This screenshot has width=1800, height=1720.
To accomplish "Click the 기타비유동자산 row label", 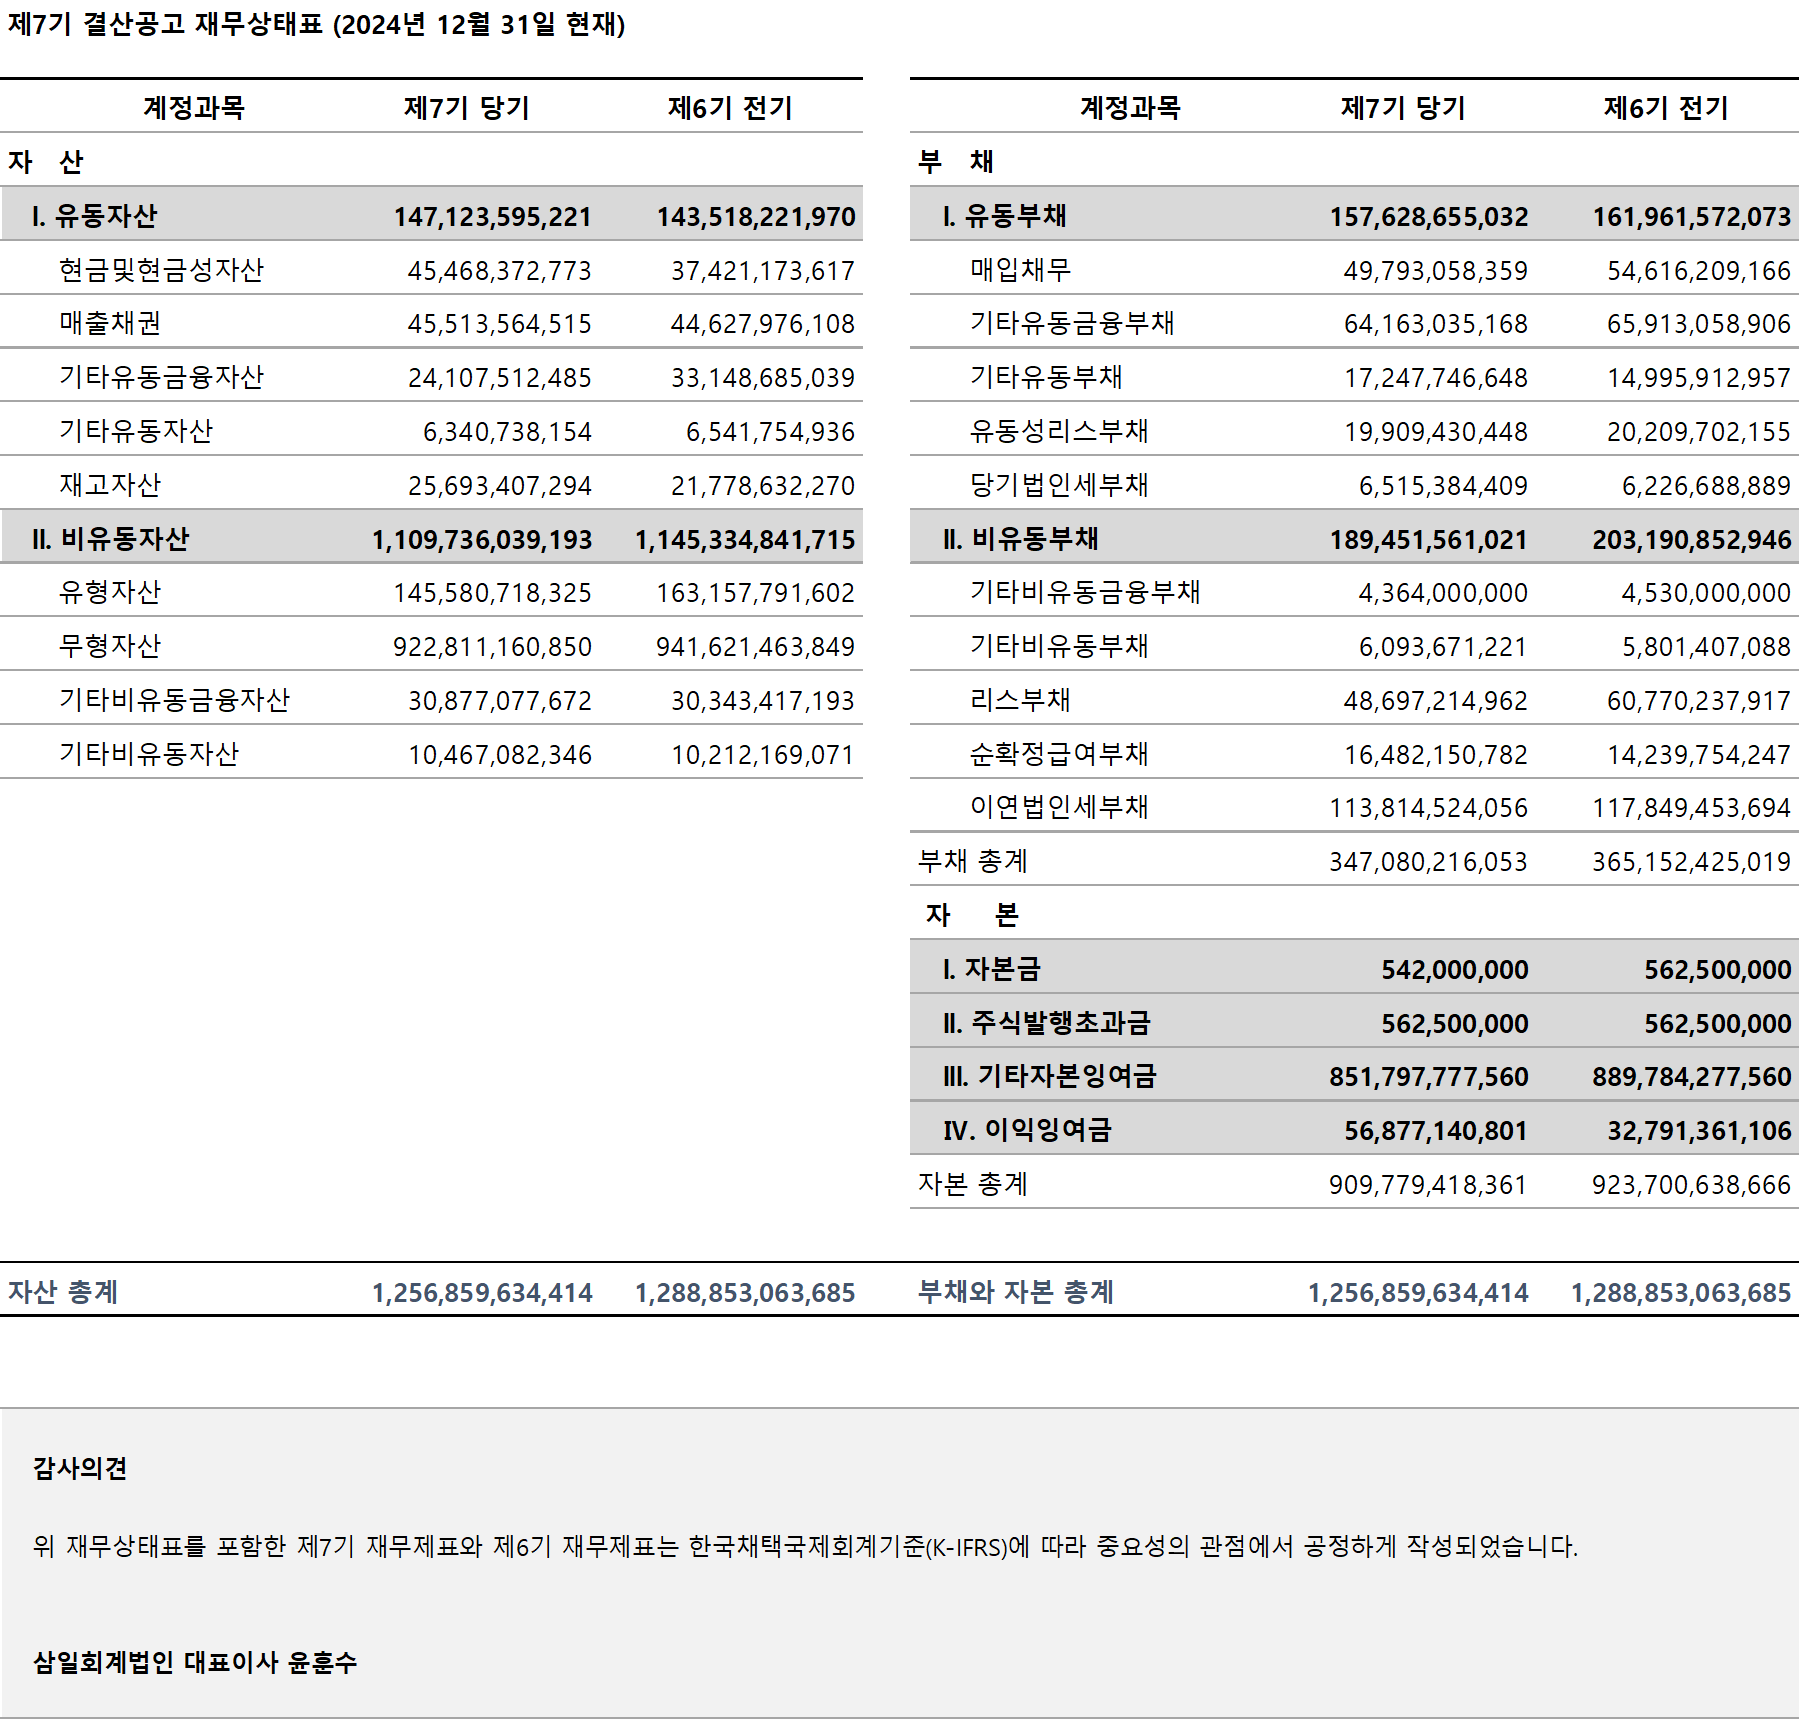I will (149, 754).
